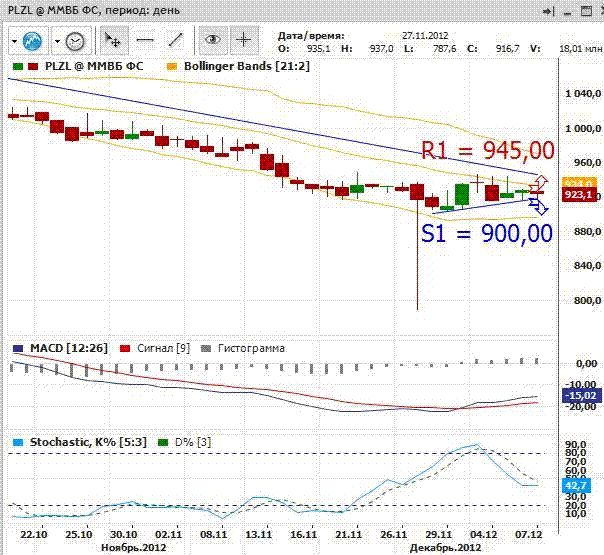The image size is (604, 555).
Task: Click Гистограмма legend label
Action: [252, 348]
